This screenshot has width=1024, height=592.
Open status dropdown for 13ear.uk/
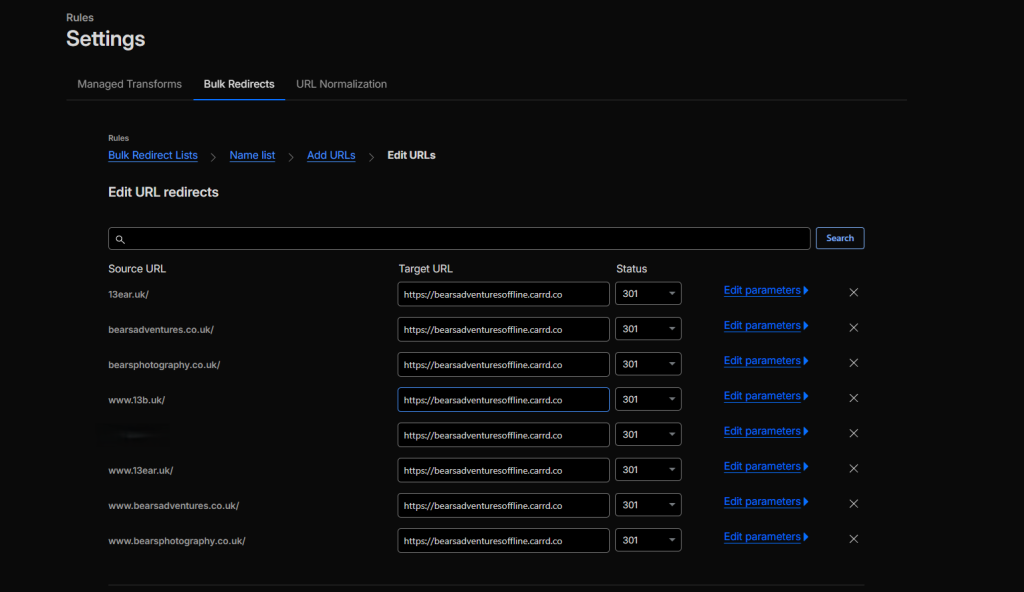click(648, 294)
